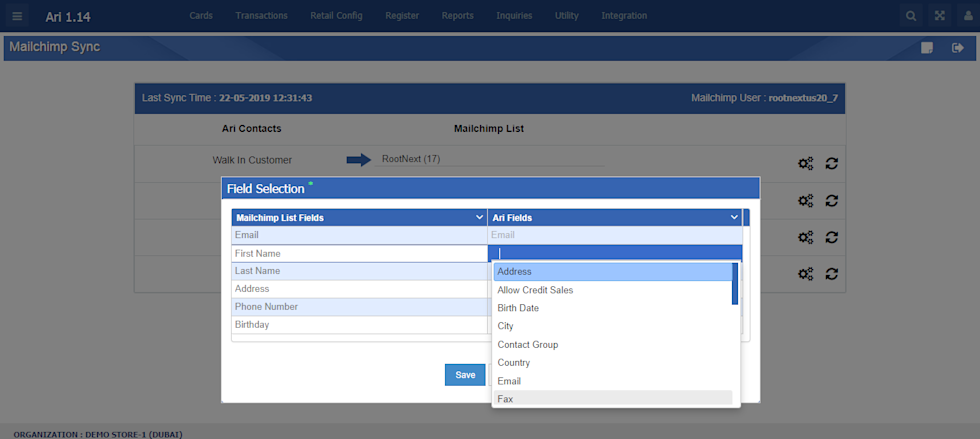Open the Transactions menu
This screenshot has height=439, width=980.
pos(261,16)
